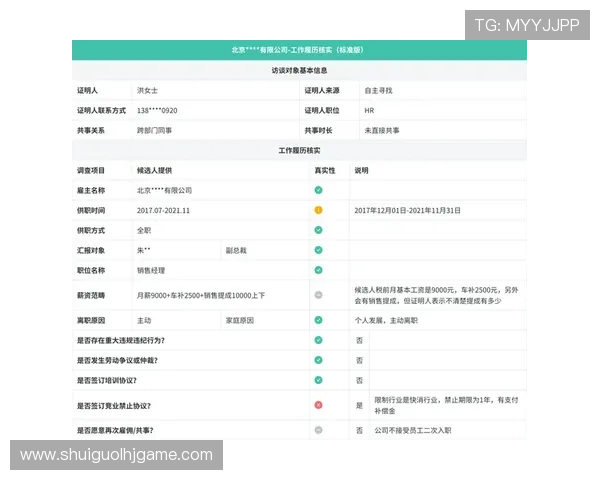The image size is (600, 480).
Task: Click the 雇主名称 row label
Action: click(x=91, y=190)
